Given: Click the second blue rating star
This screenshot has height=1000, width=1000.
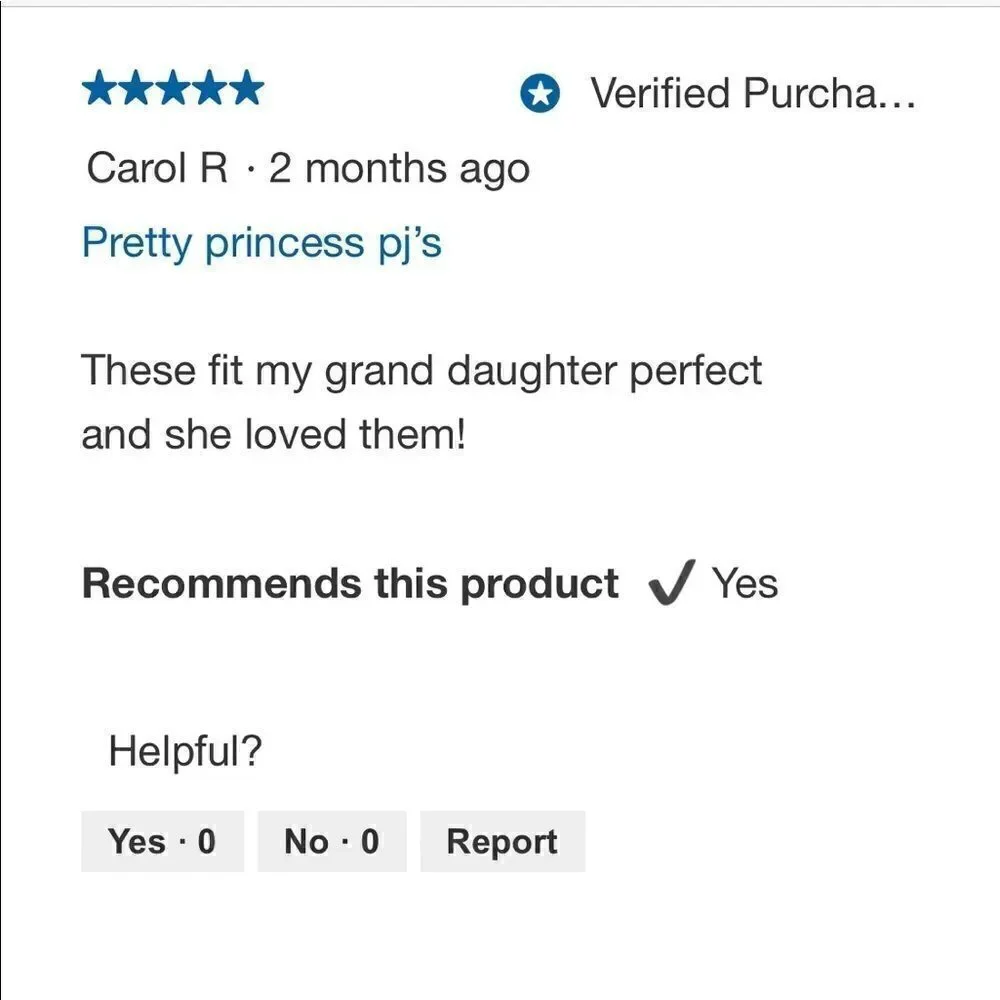Looking at the screenshot, I should click(137, 88).
